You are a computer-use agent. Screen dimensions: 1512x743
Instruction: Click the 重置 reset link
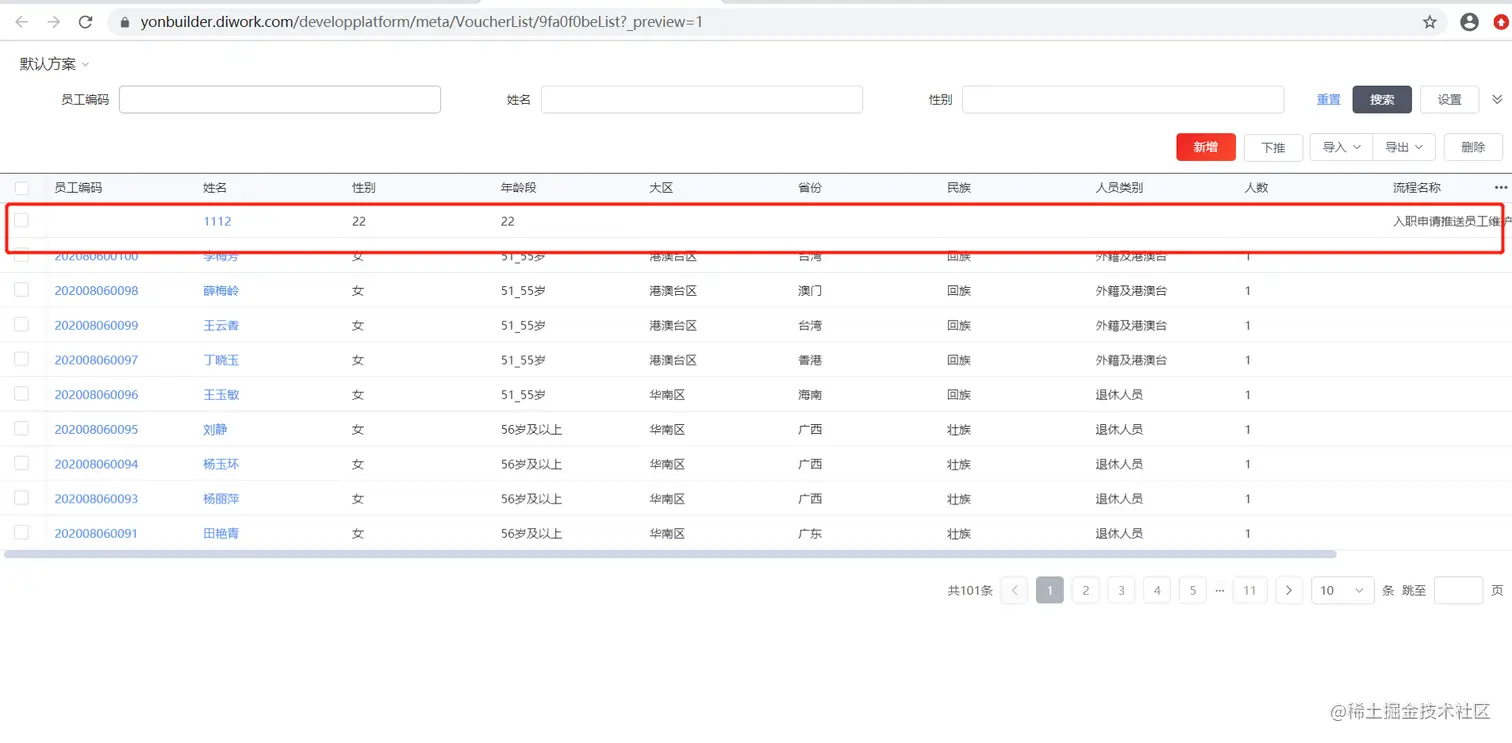(x=1328, y=99)
